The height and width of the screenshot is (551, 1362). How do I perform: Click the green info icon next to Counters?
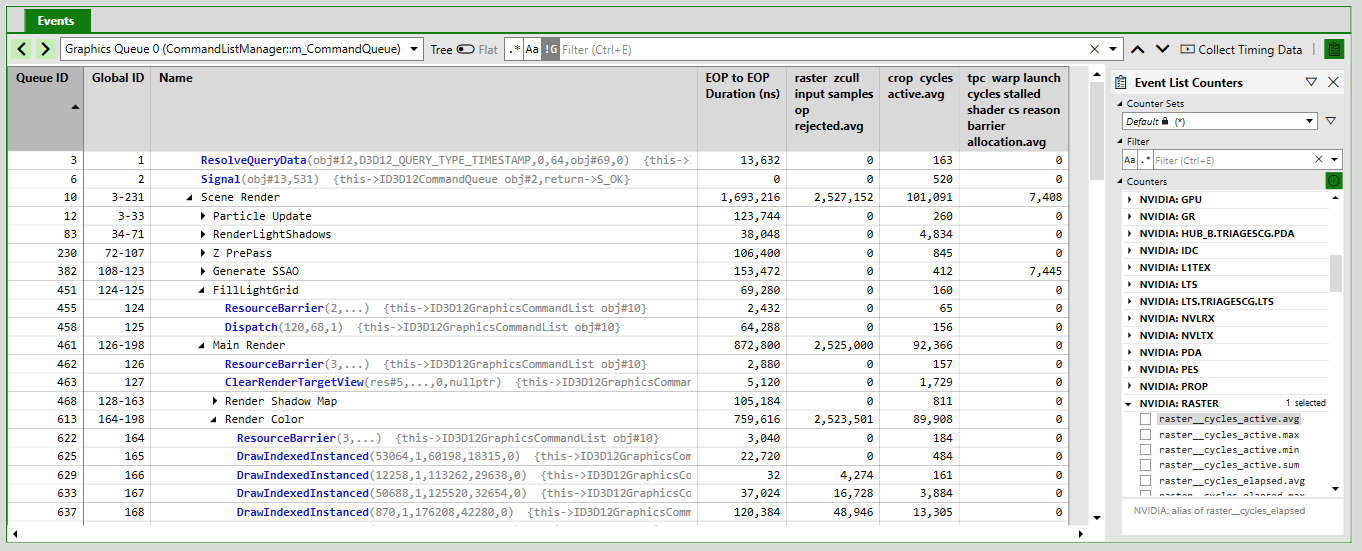pos(1333,181)
